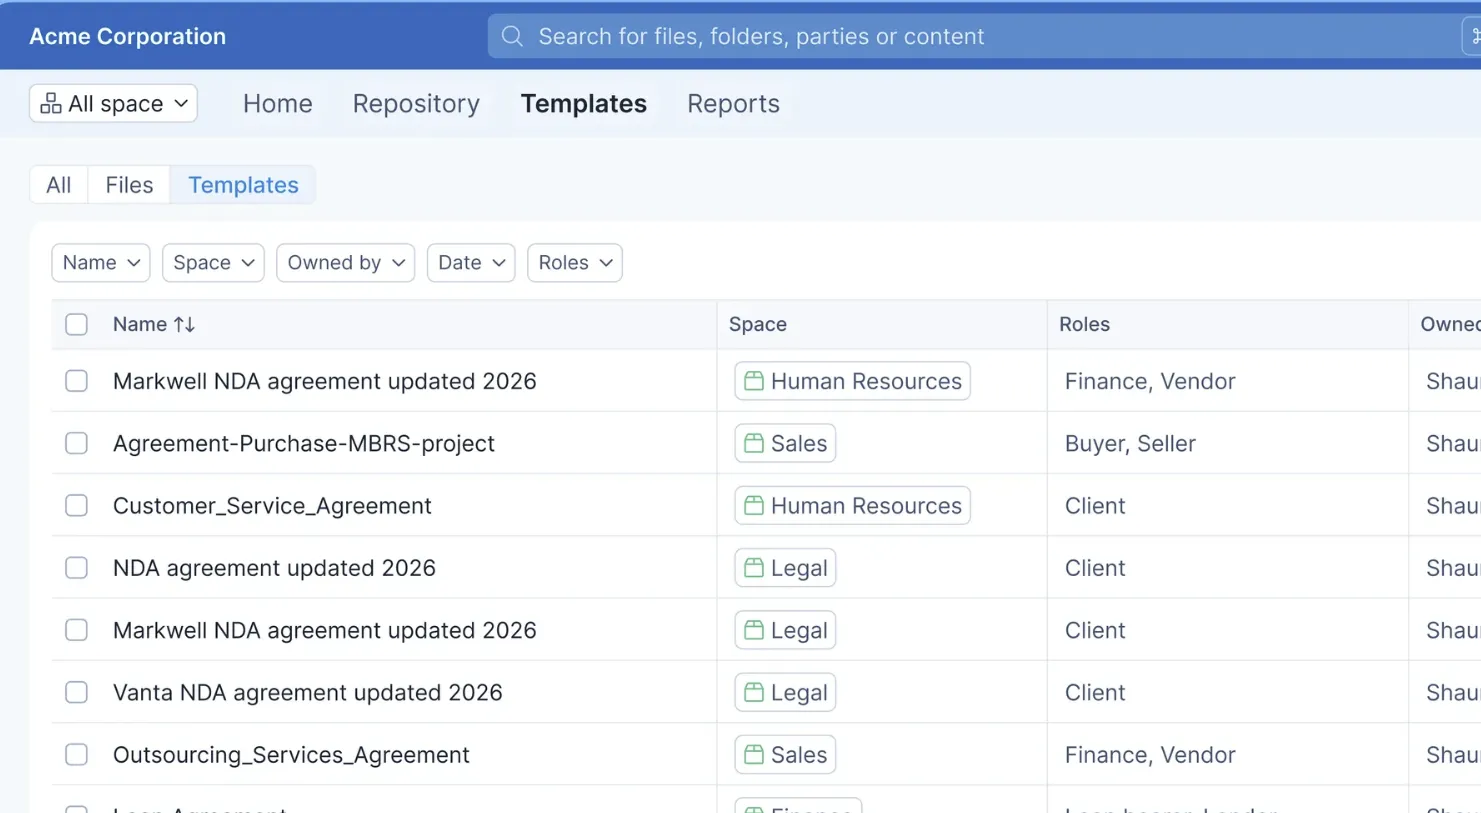Click 'Finance, Vendor' in Outsourcing_Services_Agreement row

pyautogui.click(x=1150, y=755)
